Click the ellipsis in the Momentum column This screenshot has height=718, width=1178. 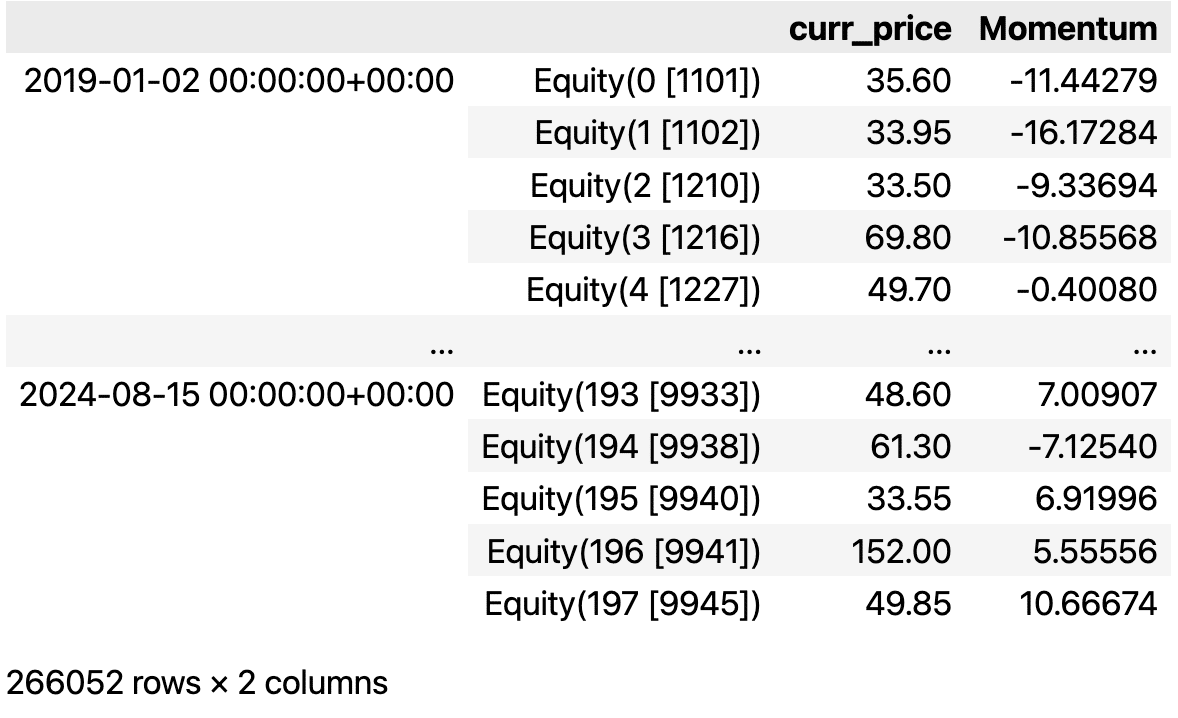pos(1145,349)
